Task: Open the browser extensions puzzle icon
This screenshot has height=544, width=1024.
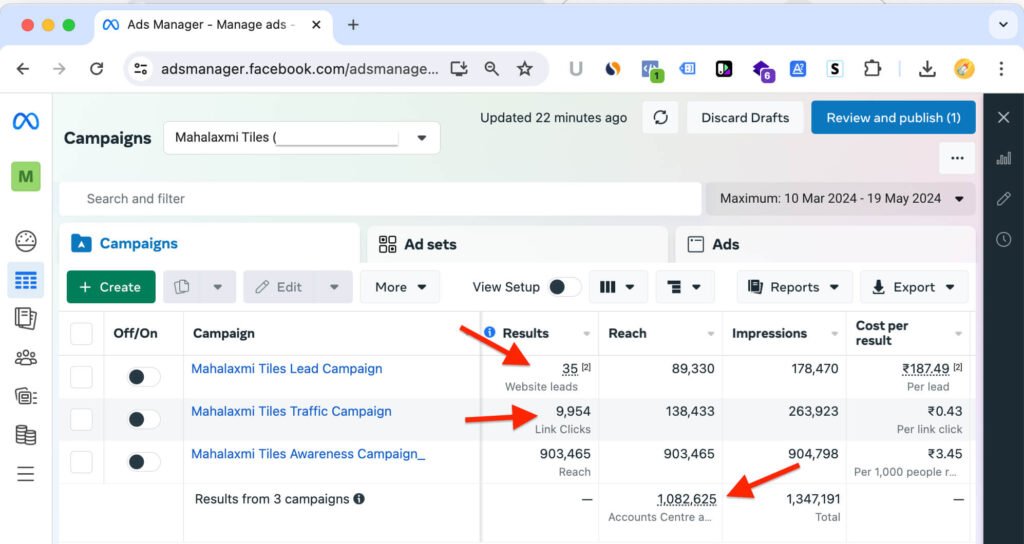Action: [872, 69]
